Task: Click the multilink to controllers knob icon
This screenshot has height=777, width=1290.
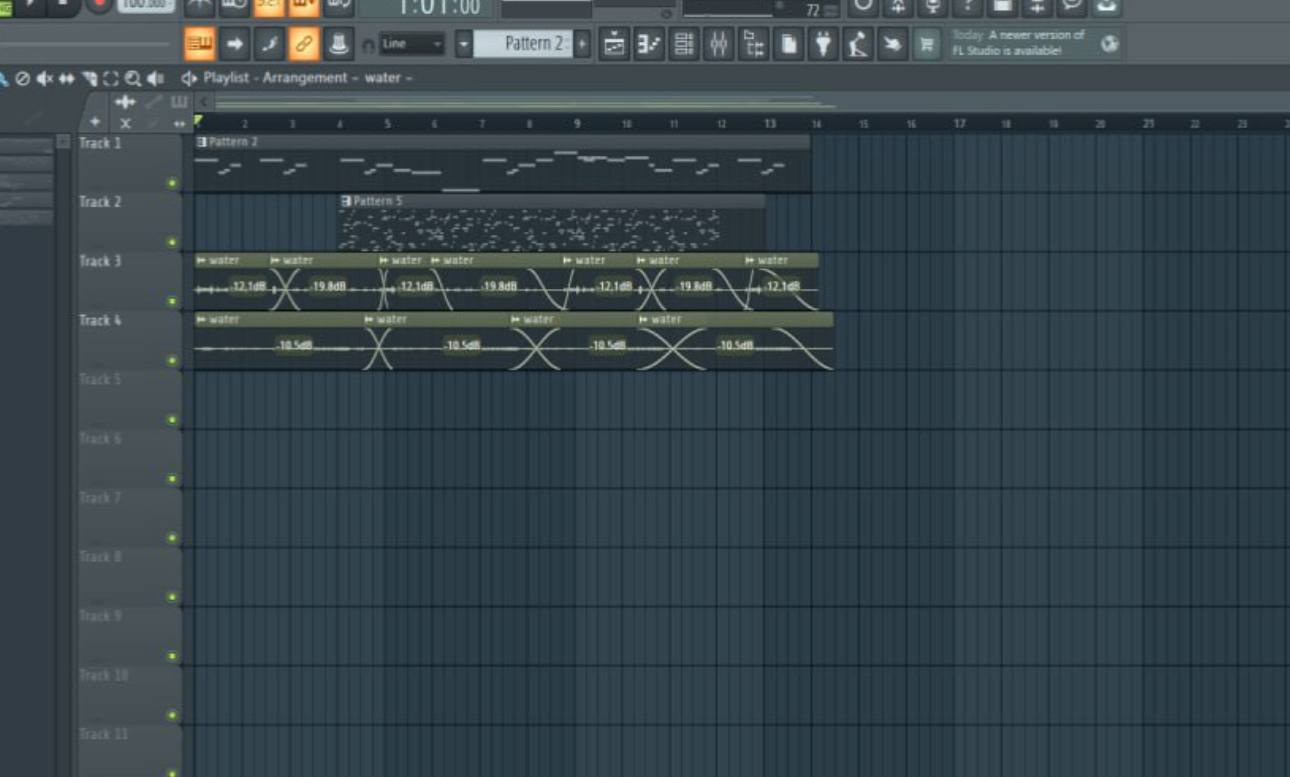Action: pos(338,44)
